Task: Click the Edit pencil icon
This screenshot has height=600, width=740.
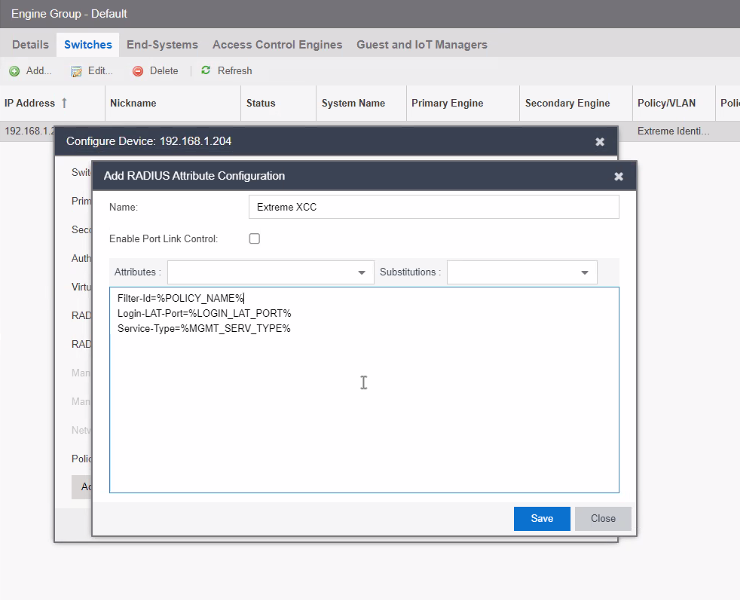Action: click(x=77, y=71)
